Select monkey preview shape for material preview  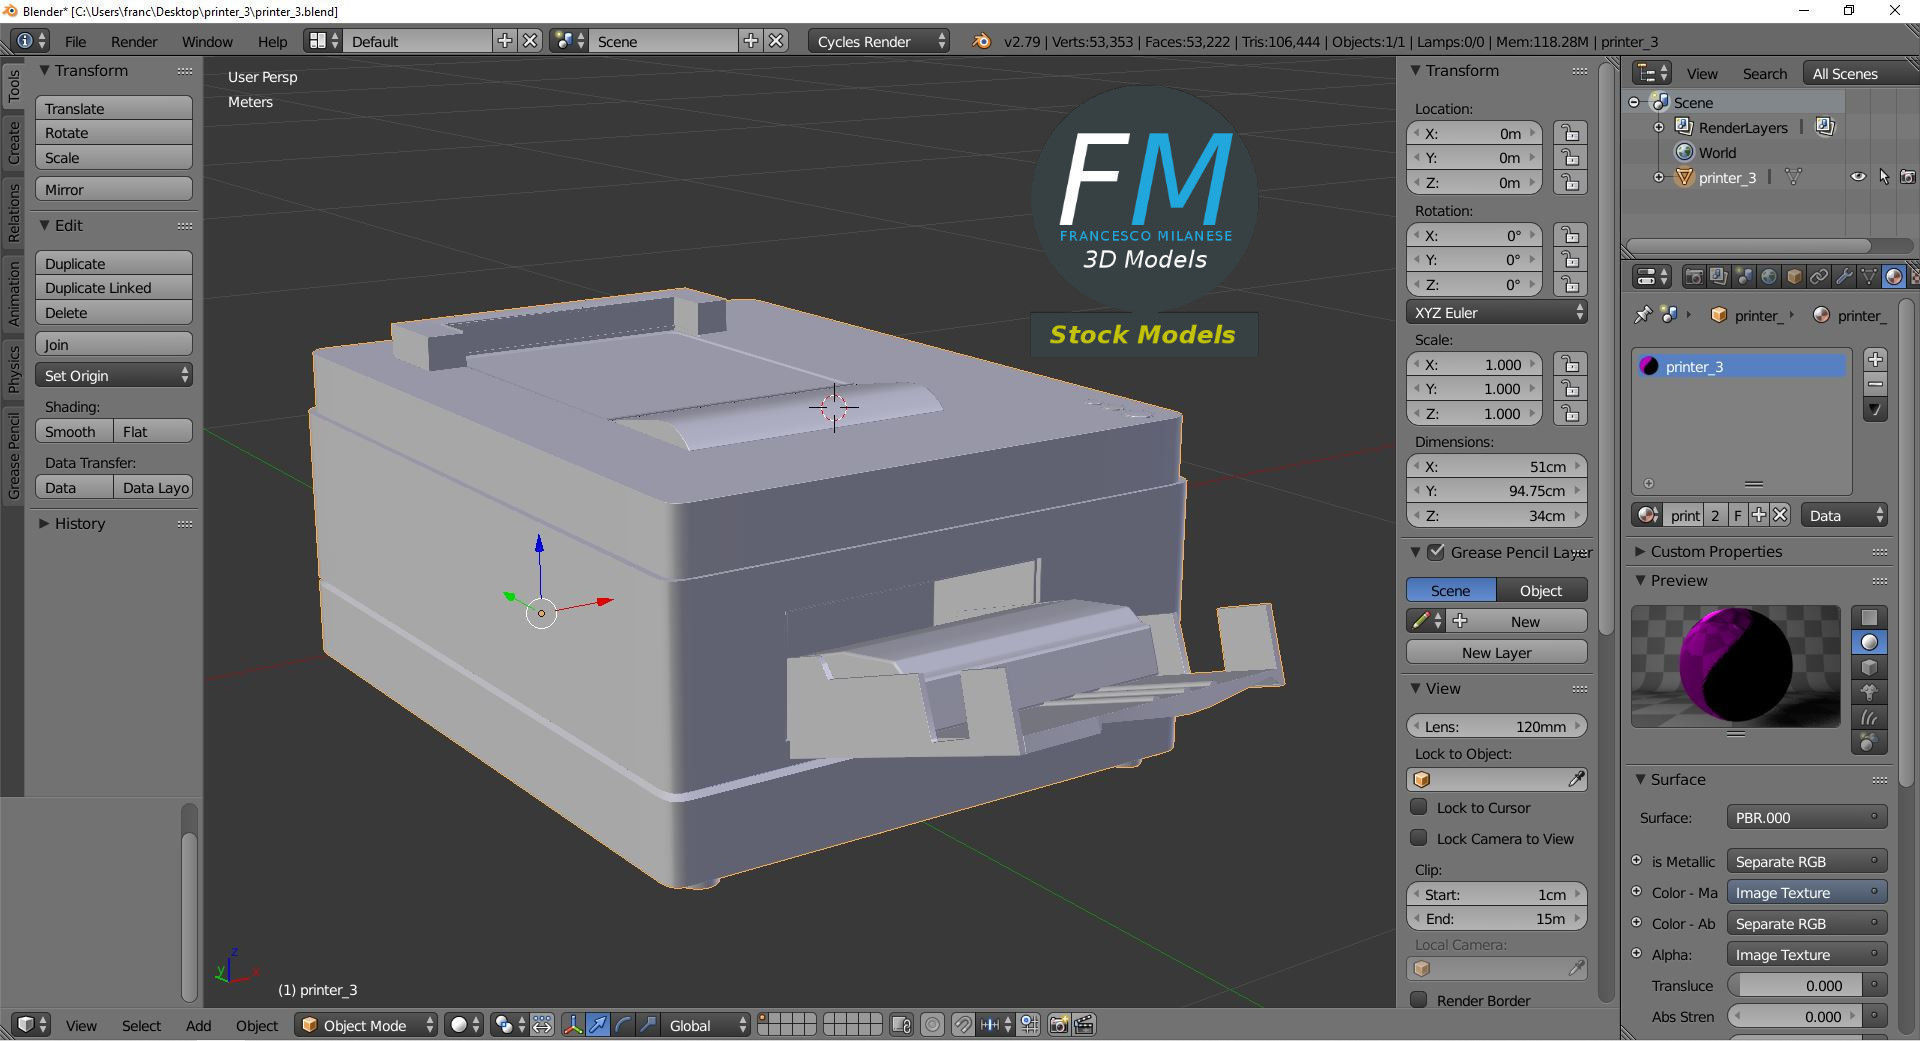(1869, 692)
